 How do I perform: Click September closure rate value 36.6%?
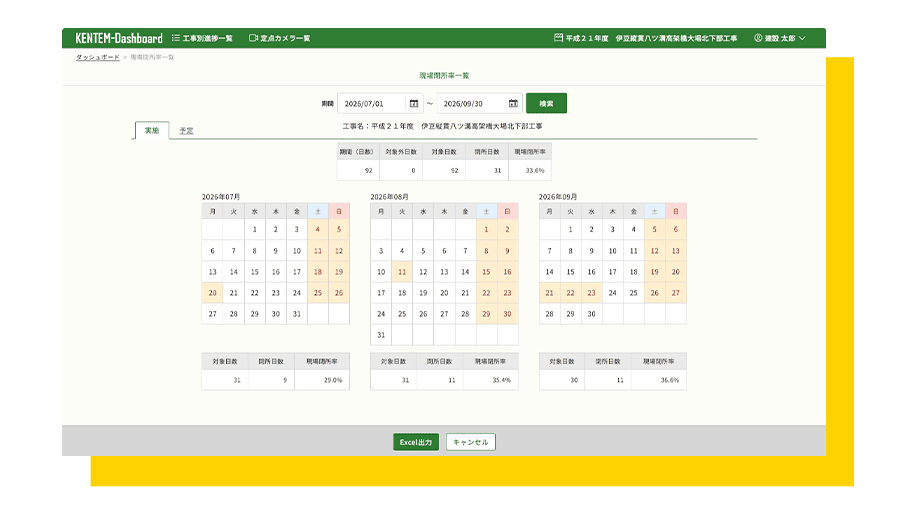pos(669,380)
